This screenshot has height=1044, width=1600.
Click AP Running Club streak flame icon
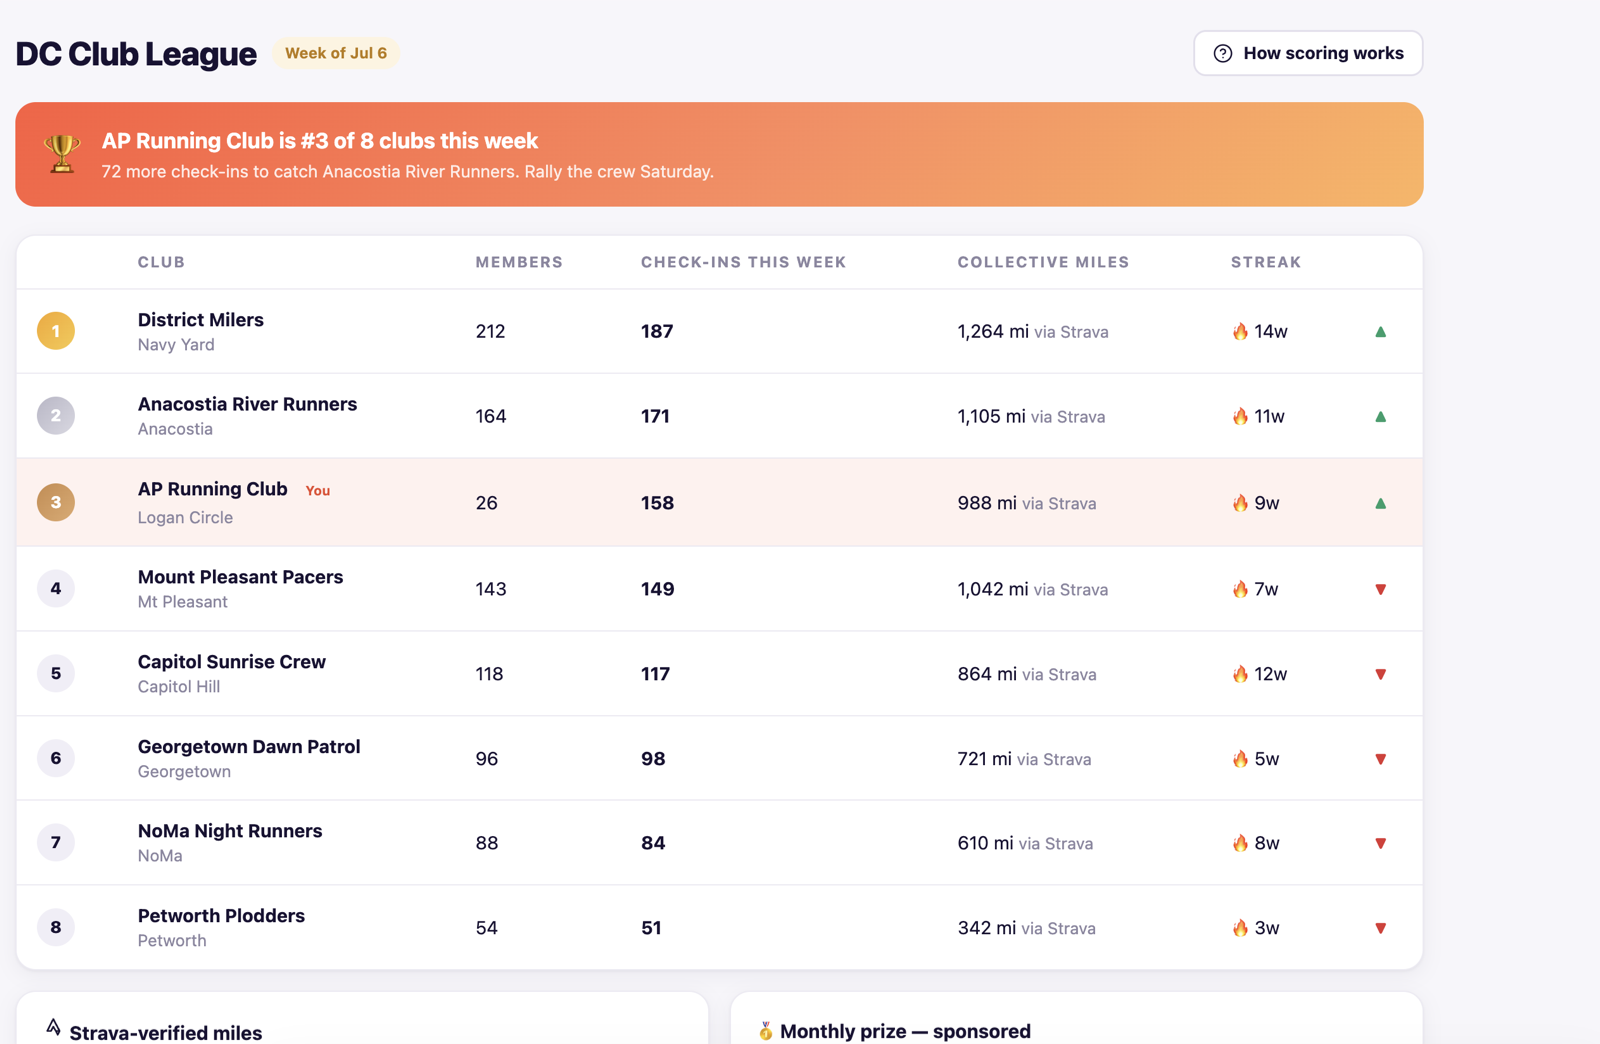tap(1240, 503)
